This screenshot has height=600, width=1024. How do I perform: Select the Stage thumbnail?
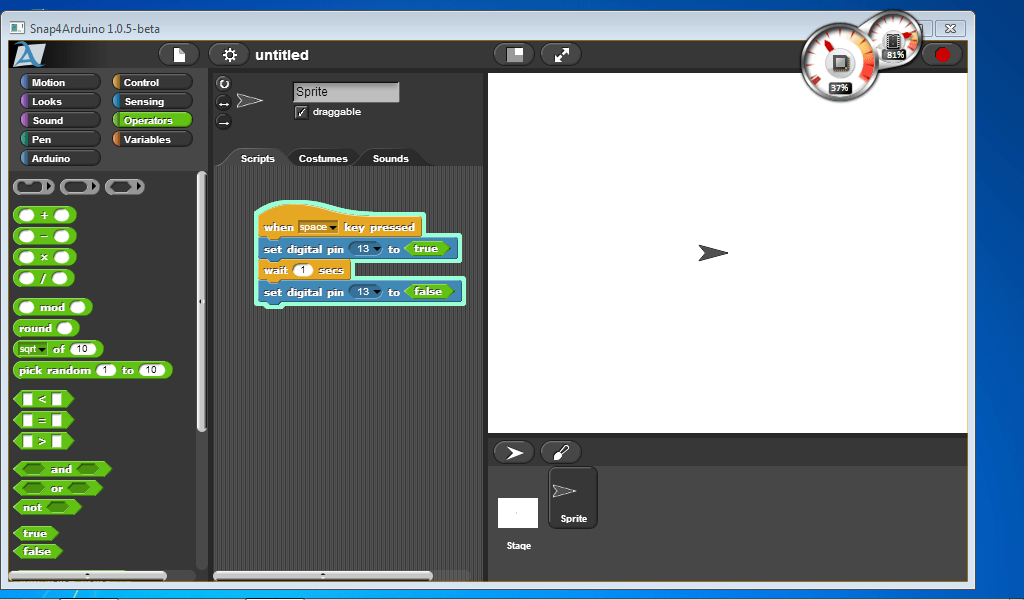point(518,513)
